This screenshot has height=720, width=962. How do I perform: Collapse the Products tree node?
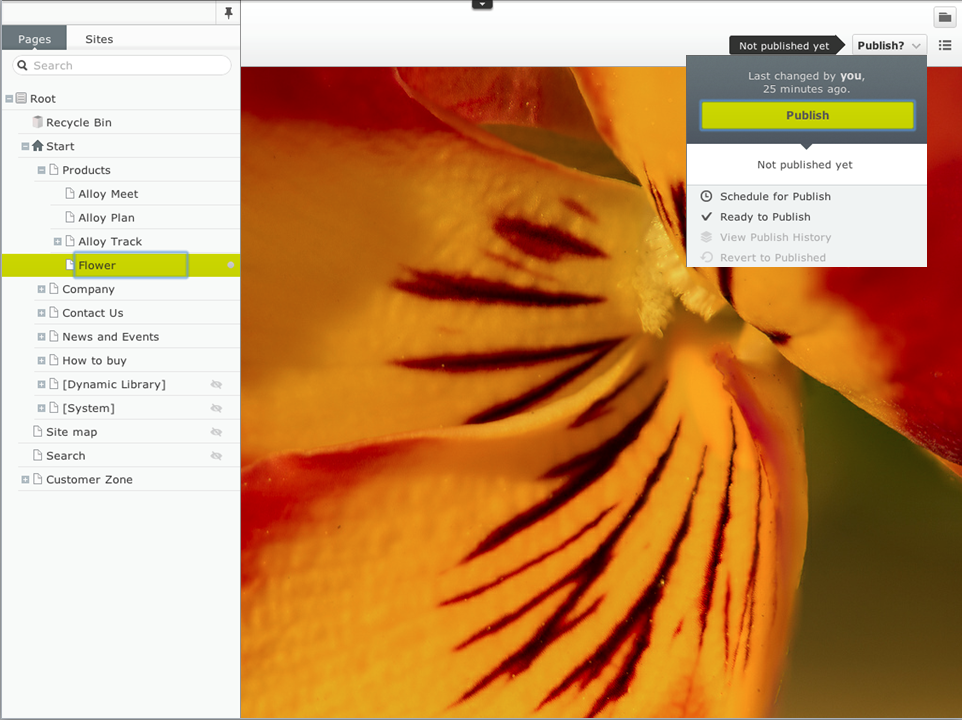tap(41, 171)
